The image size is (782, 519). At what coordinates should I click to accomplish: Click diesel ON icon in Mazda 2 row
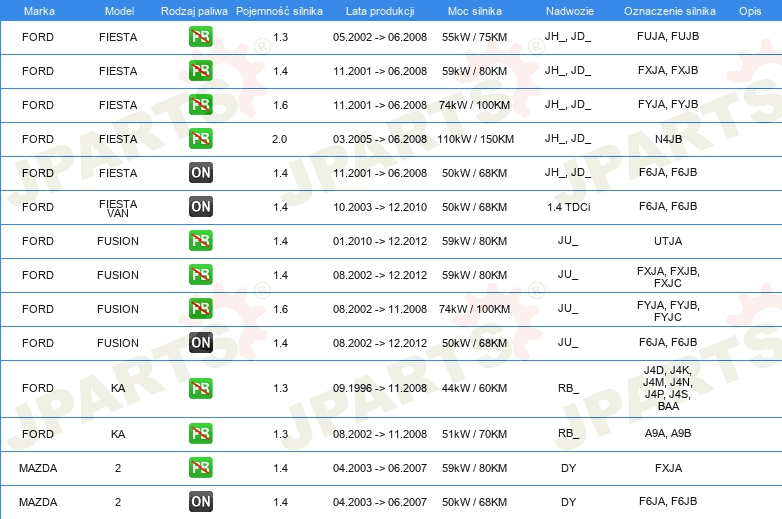click(x=200, y=502)
